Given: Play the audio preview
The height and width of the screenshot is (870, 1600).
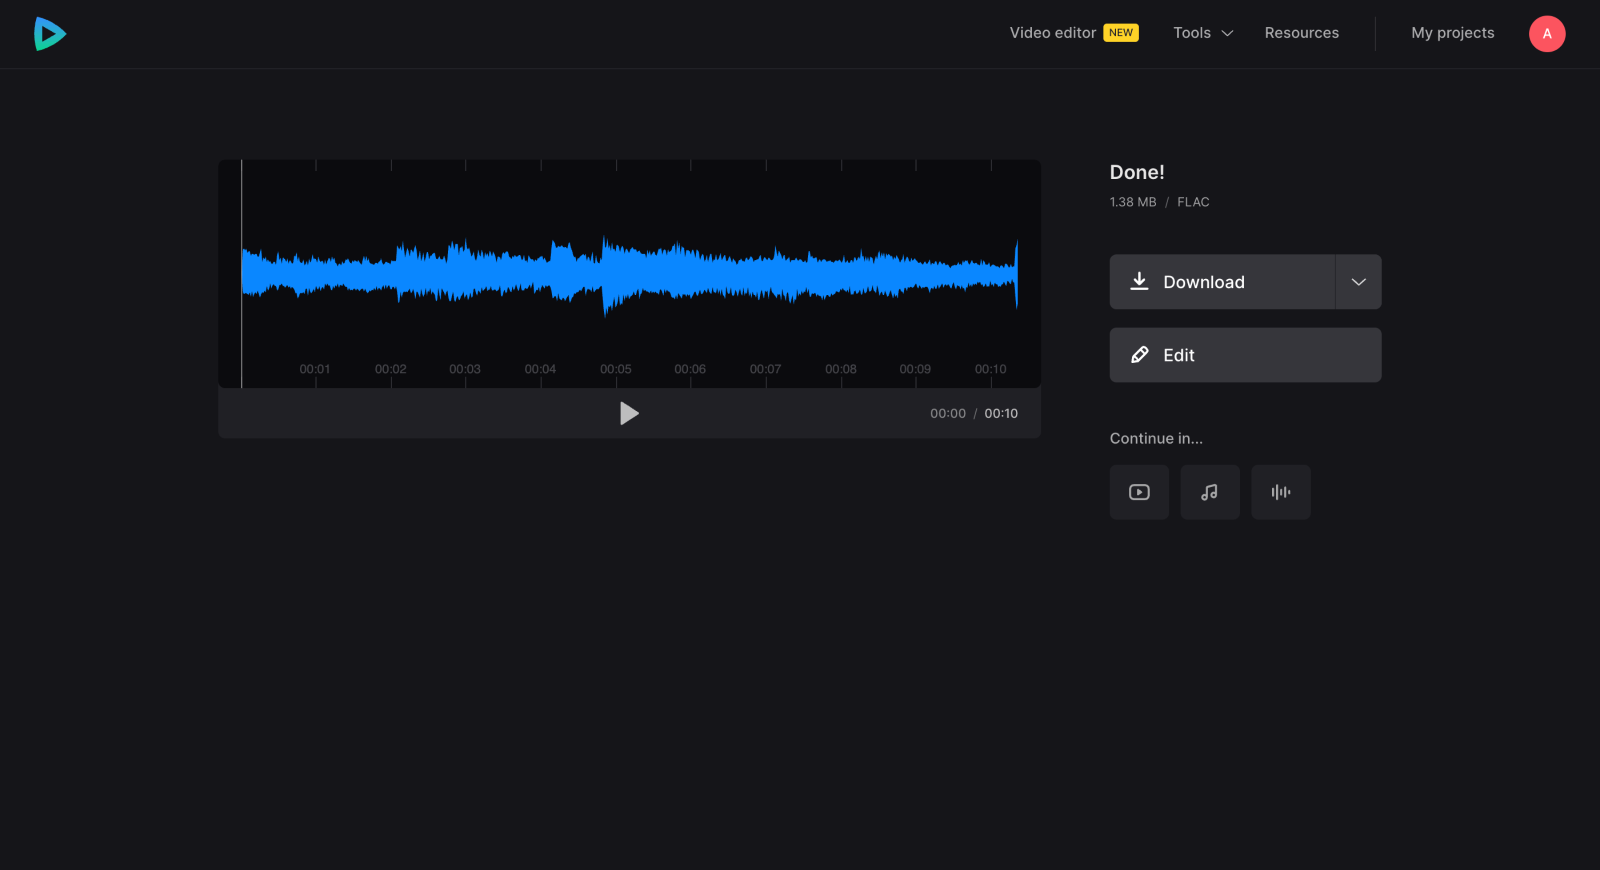Looking at the screenshot, I should [629, 413].
